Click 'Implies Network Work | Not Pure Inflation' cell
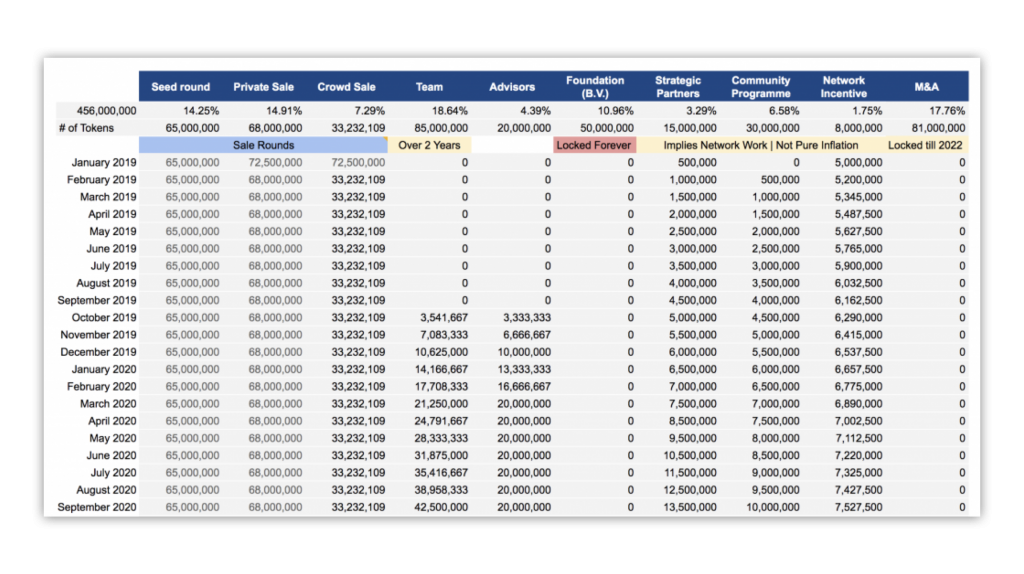 (x=761, y=145)
